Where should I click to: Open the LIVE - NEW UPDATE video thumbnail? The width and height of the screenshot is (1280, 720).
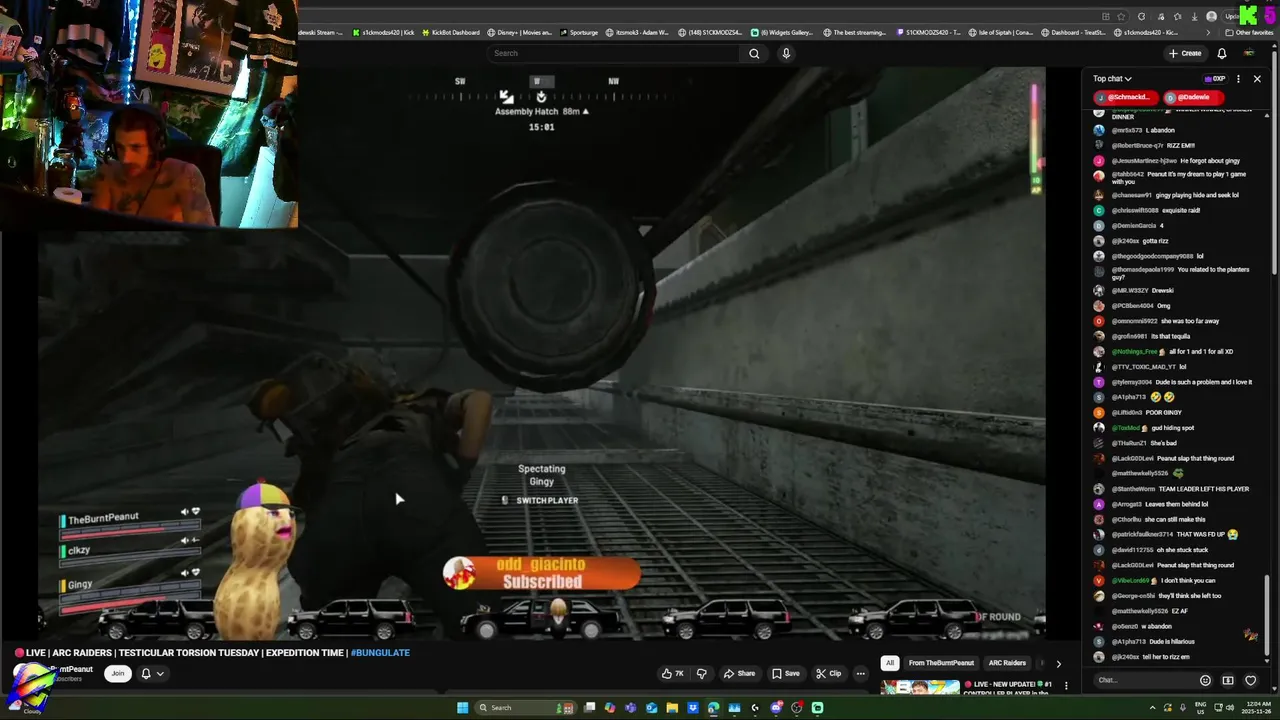click(x=920, y=688)
